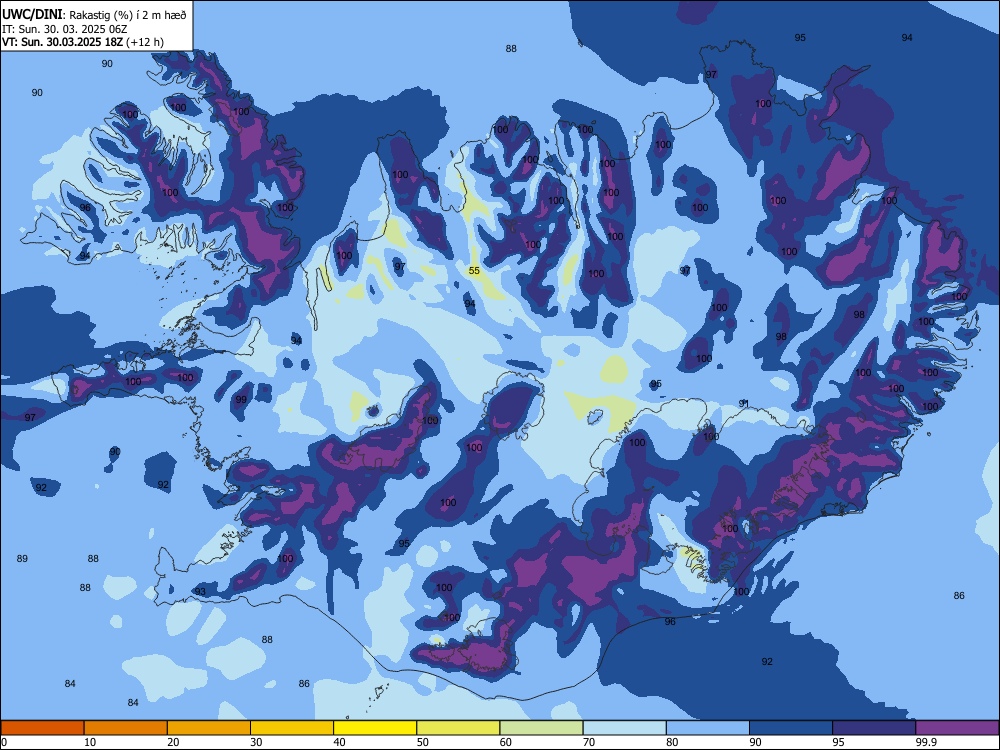Click the purple legend swatch above 99.9
Screen dimensions: 1000x750
[957, 728]
